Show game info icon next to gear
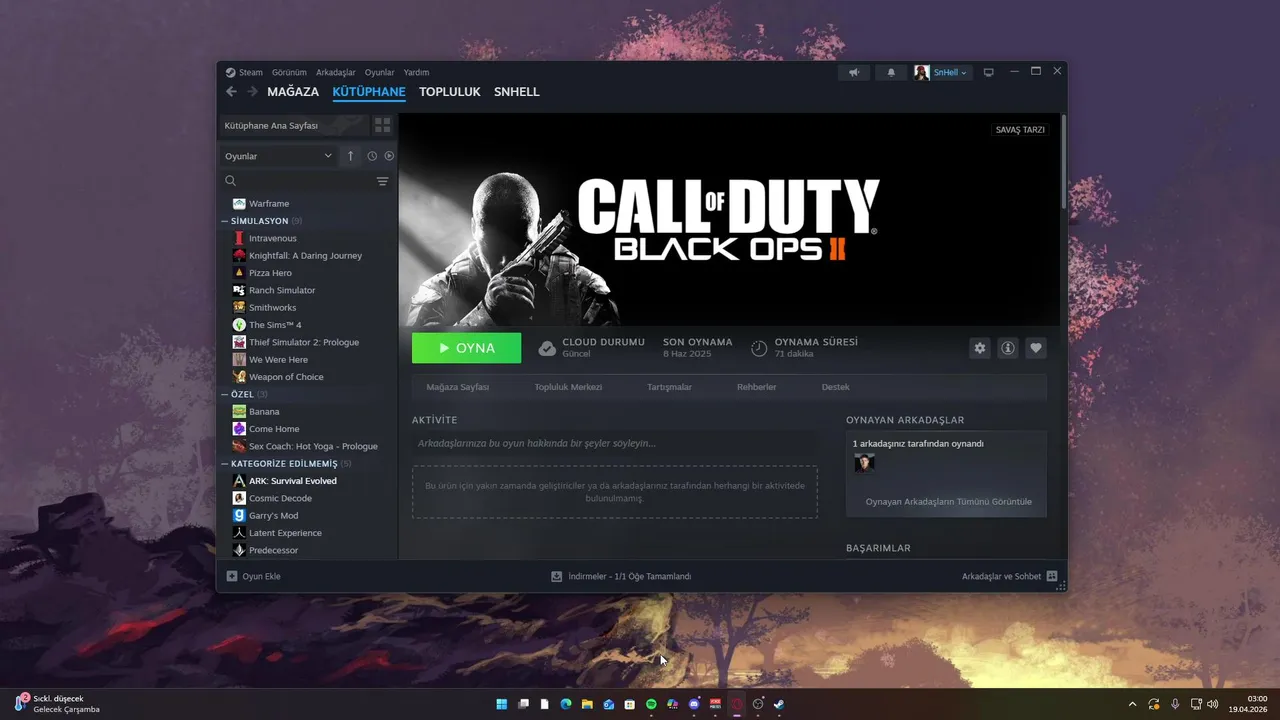This screenshot has width=1280, height=720. coord(1008,348)
